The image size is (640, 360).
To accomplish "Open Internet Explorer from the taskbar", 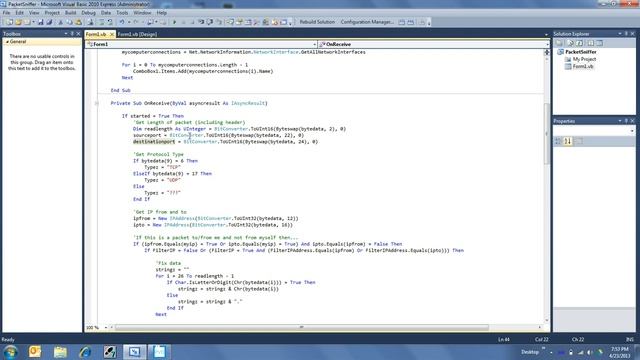I will (85, 351).
